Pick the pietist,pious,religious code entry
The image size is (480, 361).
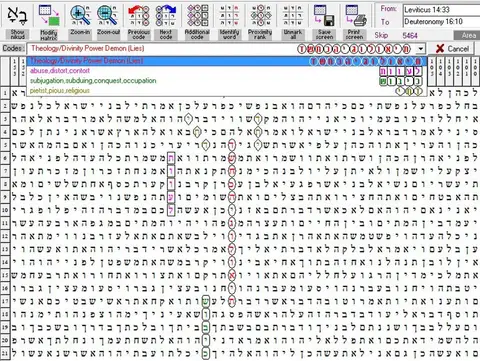click(x=227, y=91)
